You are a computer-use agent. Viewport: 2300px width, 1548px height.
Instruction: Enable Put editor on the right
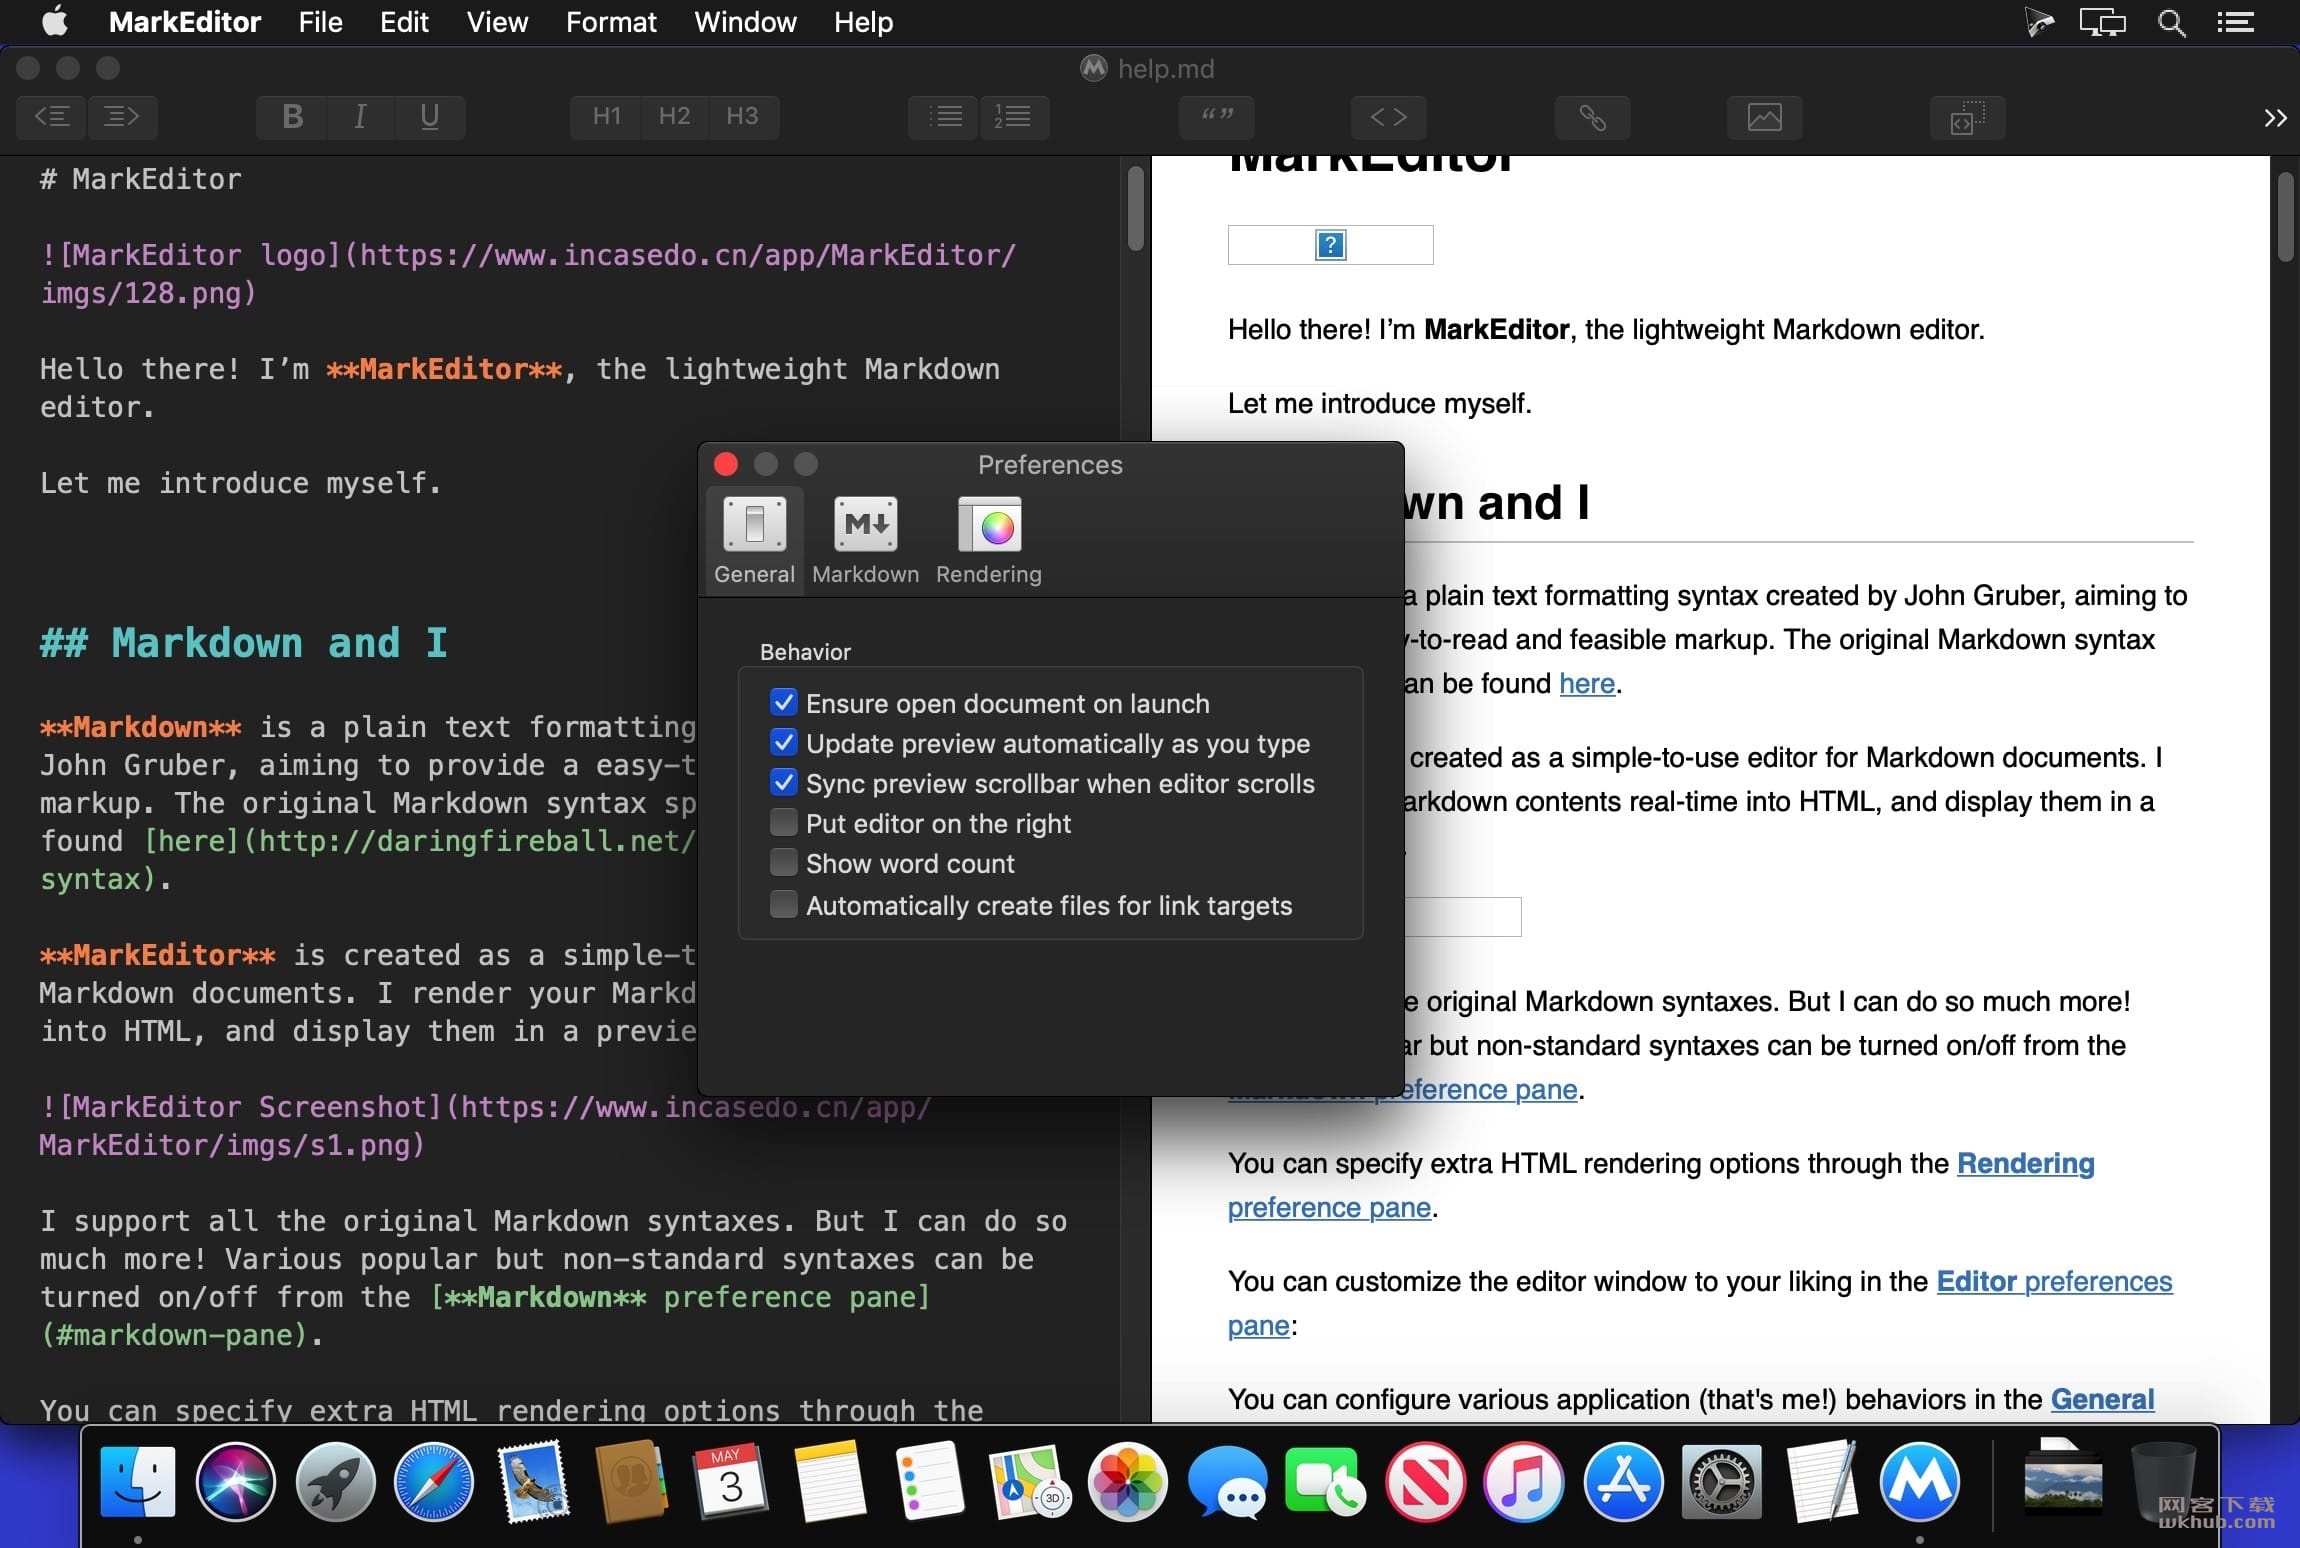(784, 823)
